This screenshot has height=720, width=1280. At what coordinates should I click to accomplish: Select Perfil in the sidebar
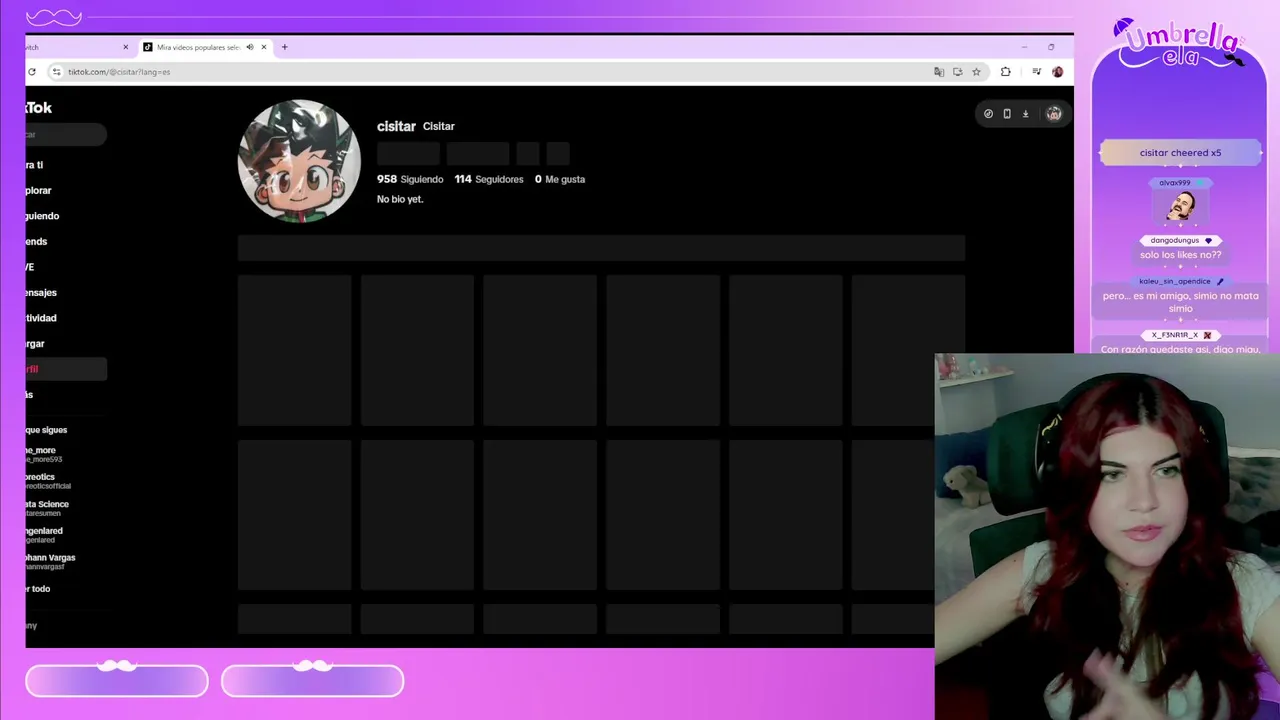tap(66, 369)
